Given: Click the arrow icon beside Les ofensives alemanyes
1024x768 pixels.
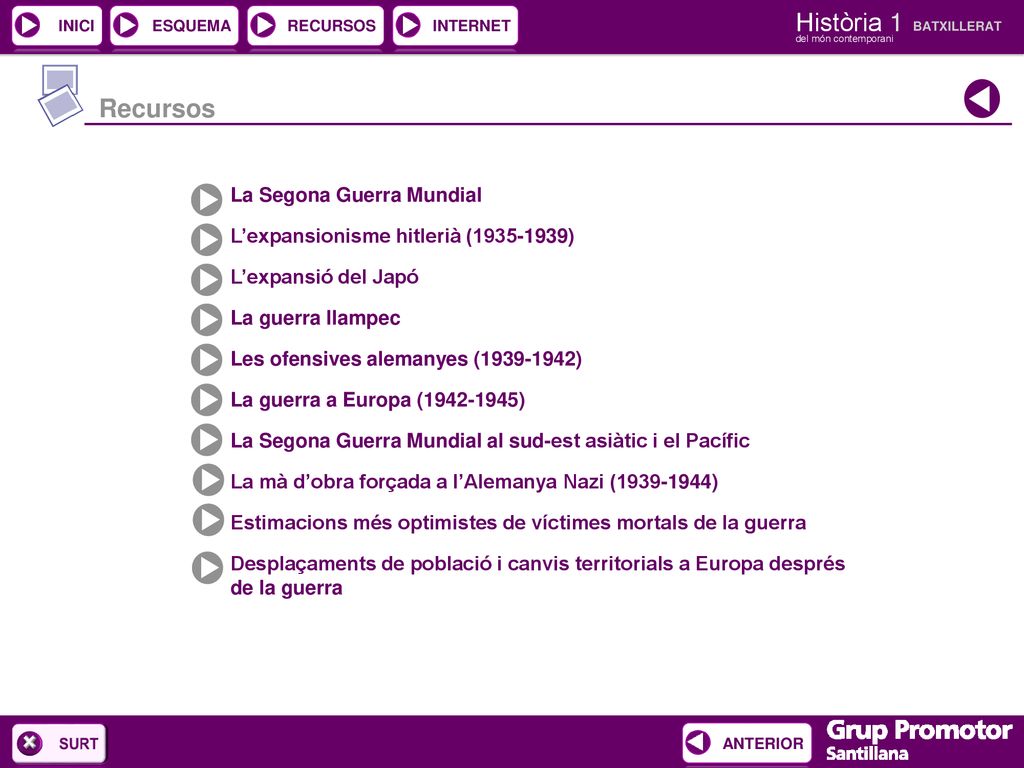Looking at the screenshot, I should click(x=206, y=360).
